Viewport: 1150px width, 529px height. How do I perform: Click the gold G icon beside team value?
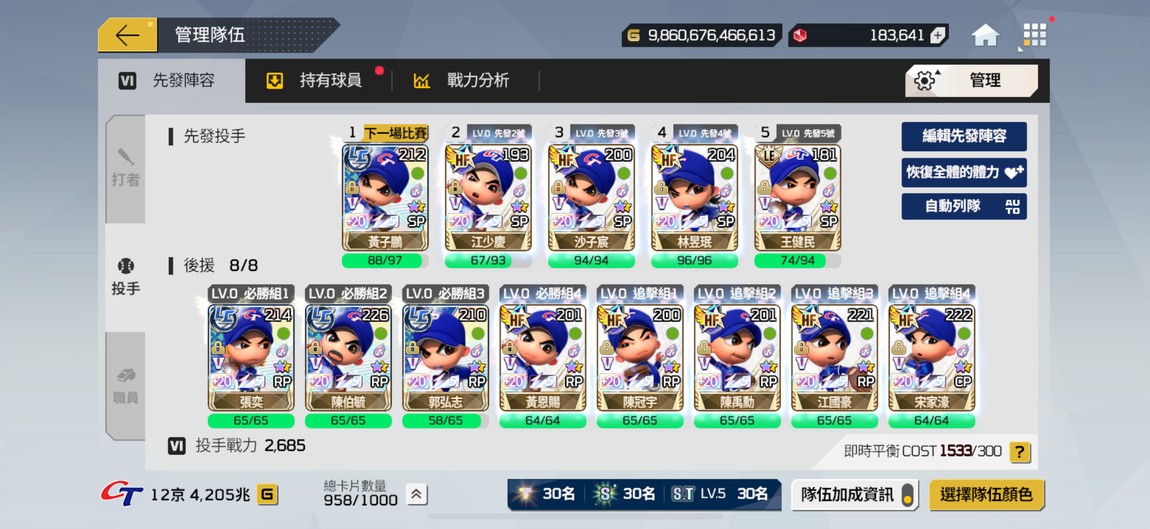pyautogui.click(x=268, y=495)
